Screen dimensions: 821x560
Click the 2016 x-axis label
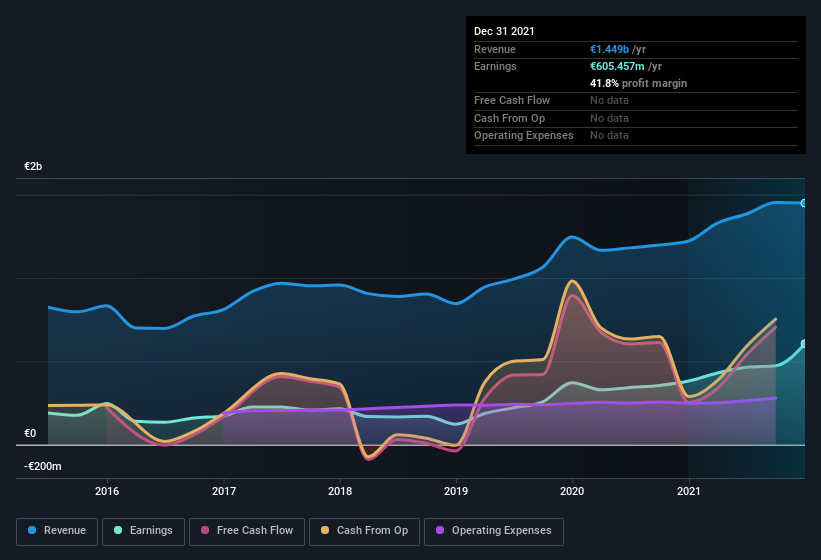107,491
